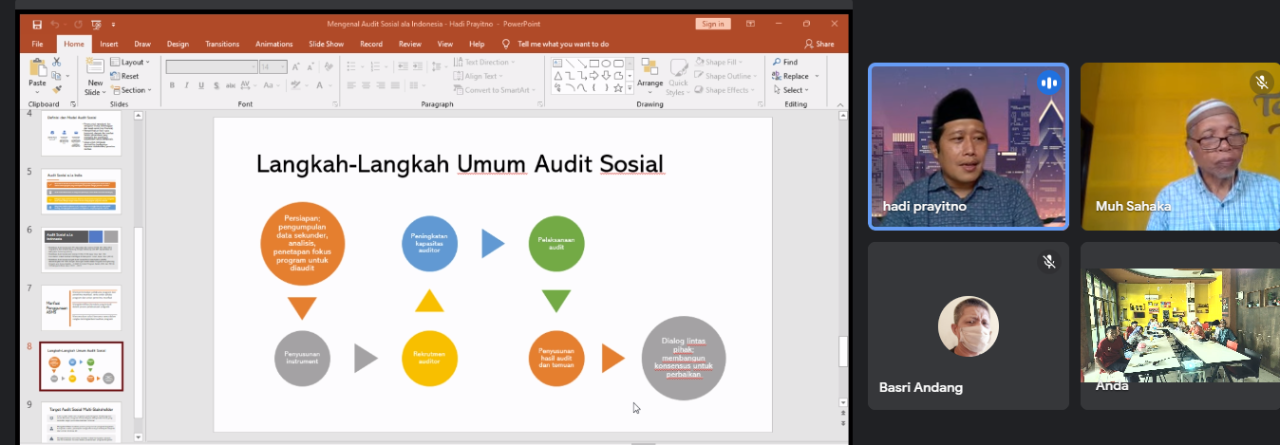Toggle Bold formatting

point(172,86)
